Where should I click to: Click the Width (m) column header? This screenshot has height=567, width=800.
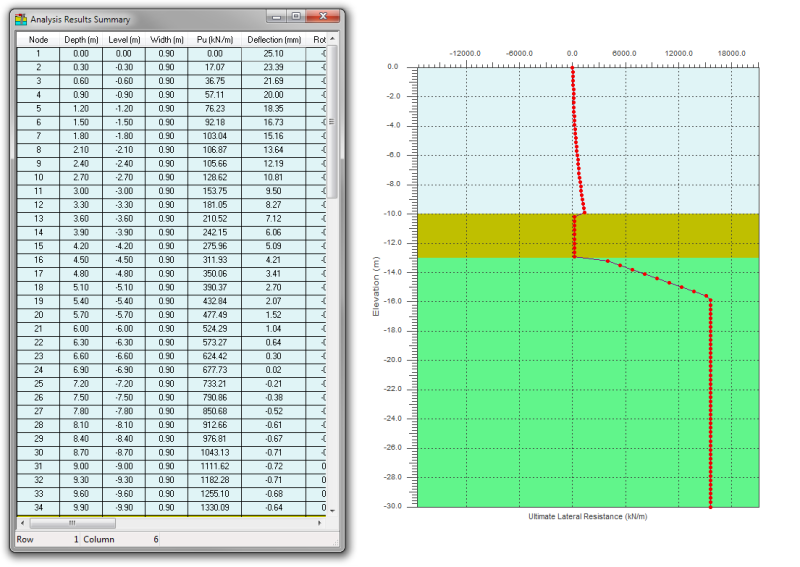pyautogui.click(x=167, y=40)
